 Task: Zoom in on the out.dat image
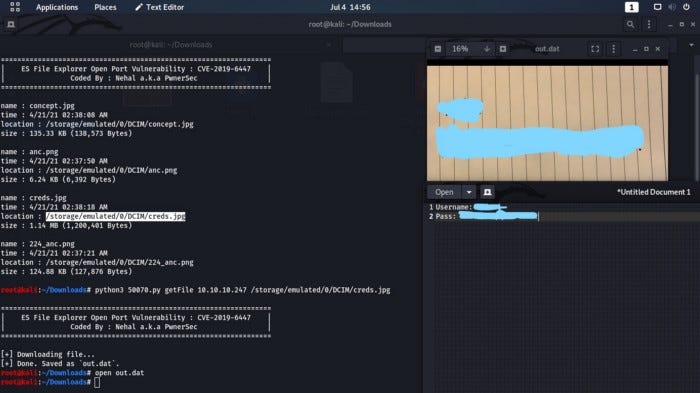coord(503,49)
